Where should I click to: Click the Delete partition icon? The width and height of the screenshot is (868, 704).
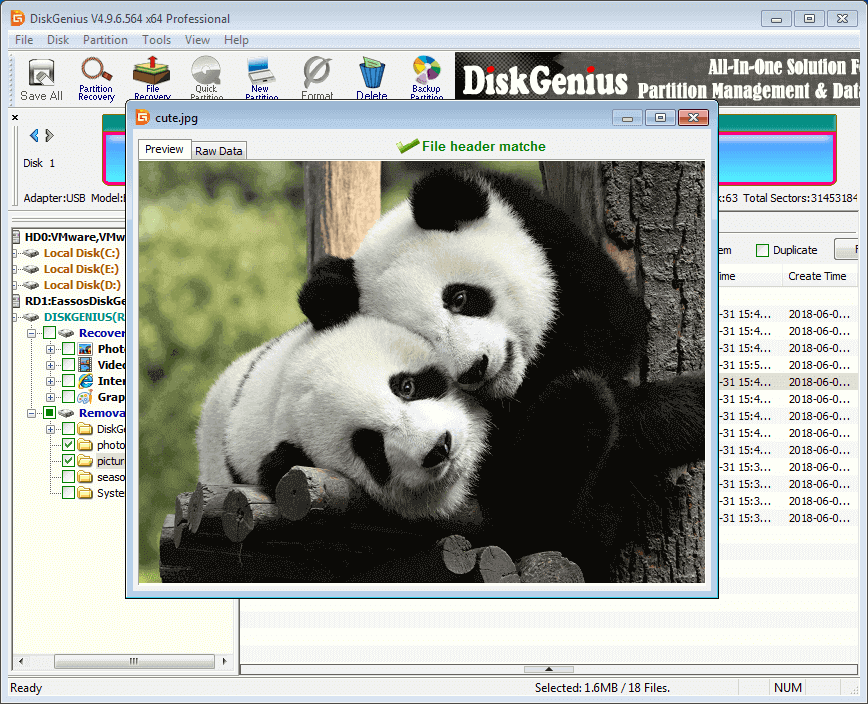(372, 78)
